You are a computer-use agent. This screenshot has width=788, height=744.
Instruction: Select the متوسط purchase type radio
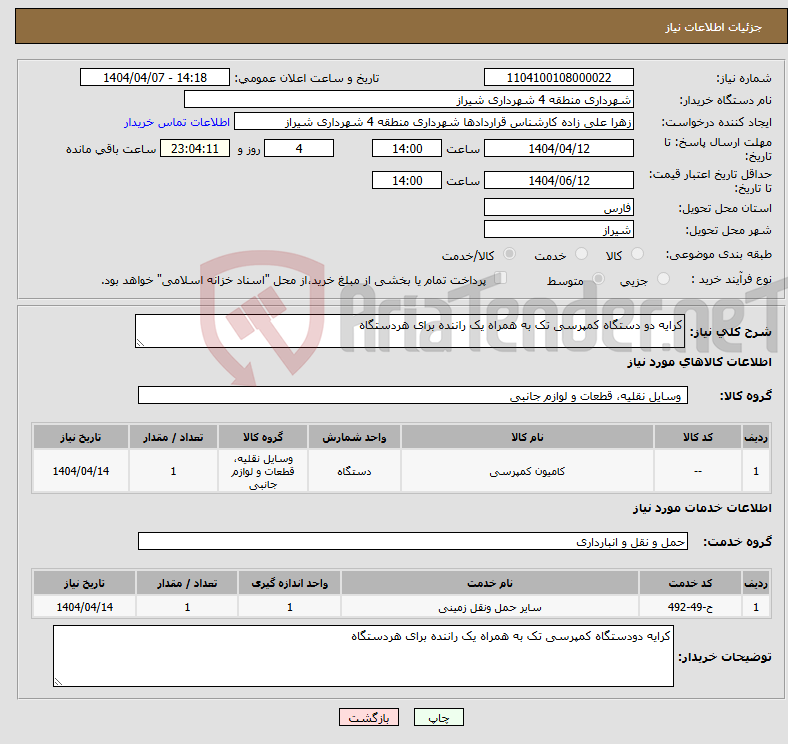coord(599,278)
